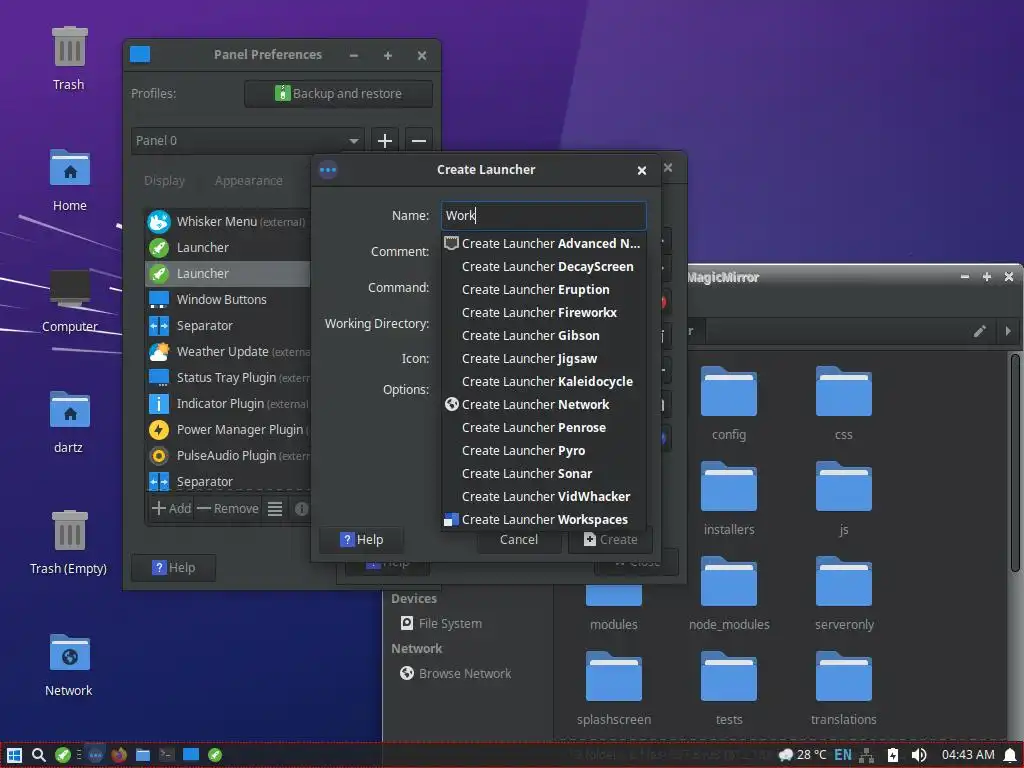Click Remove below the panel items list
Screen dimensions: 1024x768
229,509
